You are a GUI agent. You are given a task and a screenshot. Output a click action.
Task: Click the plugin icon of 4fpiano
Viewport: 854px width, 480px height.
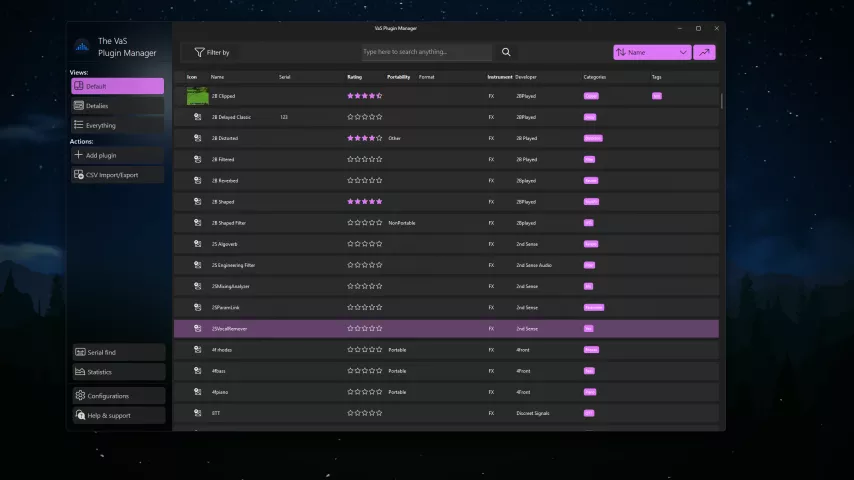point(198,392)
